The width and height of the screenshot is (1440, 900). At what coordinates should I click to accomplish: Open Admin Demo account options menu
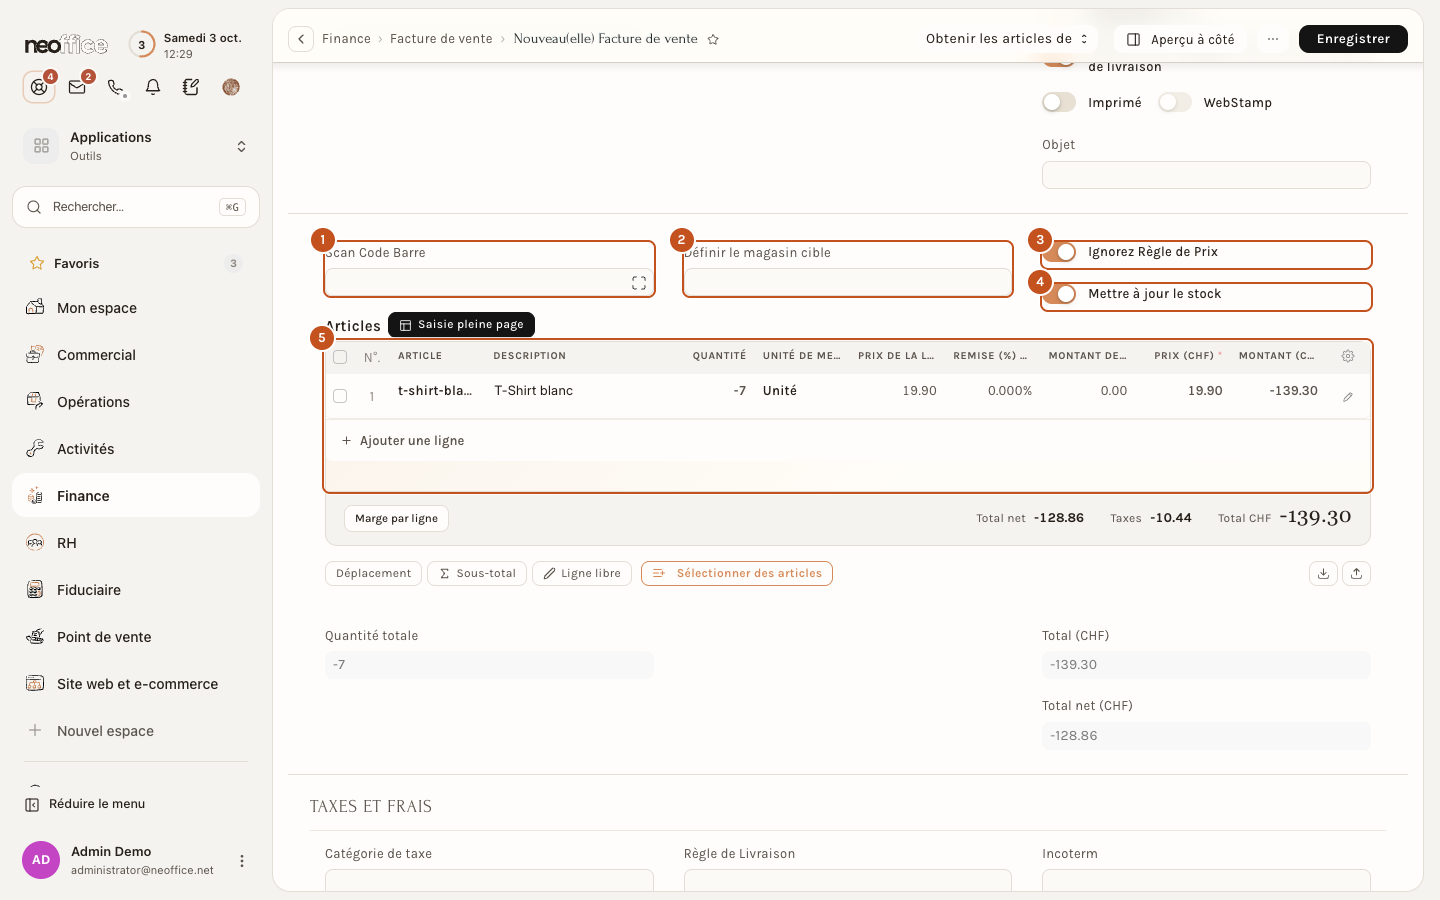coord(241,861)
